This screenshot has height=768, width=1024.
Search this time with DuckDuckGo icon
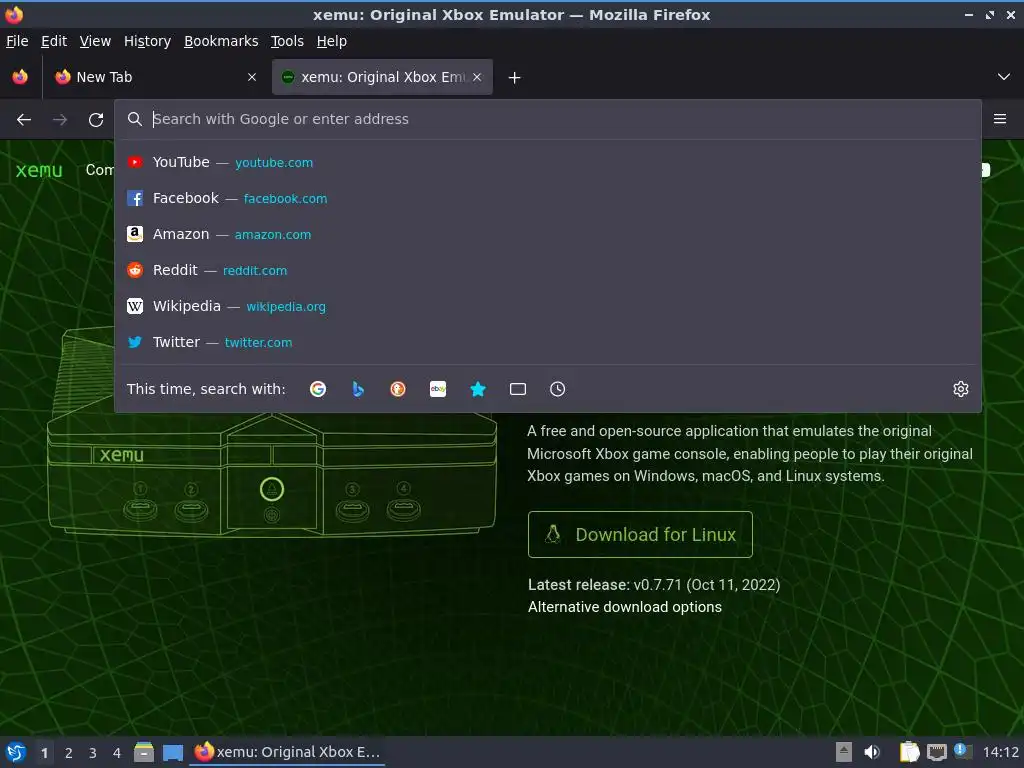398,389
